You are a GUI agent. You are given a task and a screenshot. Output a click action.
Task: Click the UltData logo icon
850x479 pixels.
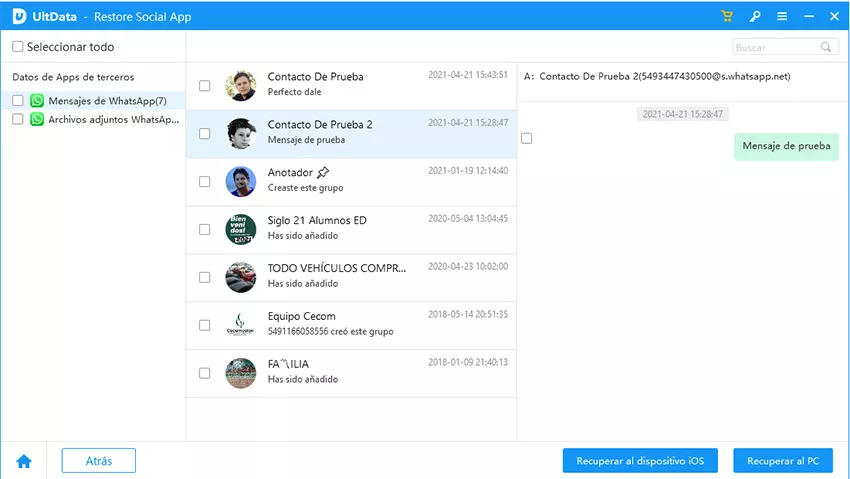(20, 16)
